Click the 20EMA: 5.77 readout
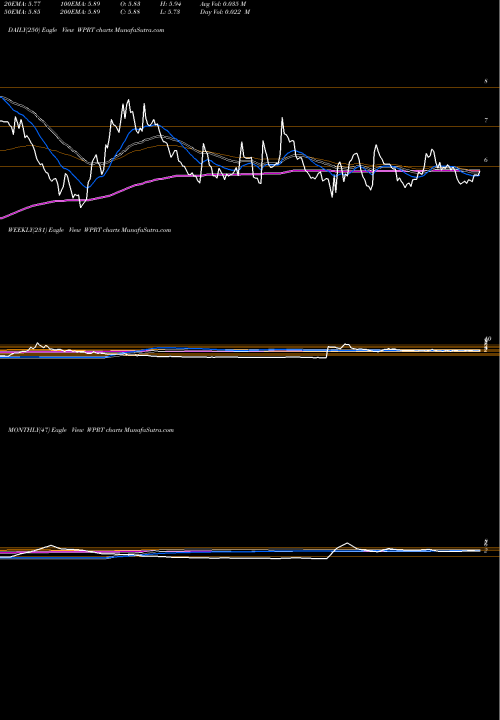 (22, 4)
